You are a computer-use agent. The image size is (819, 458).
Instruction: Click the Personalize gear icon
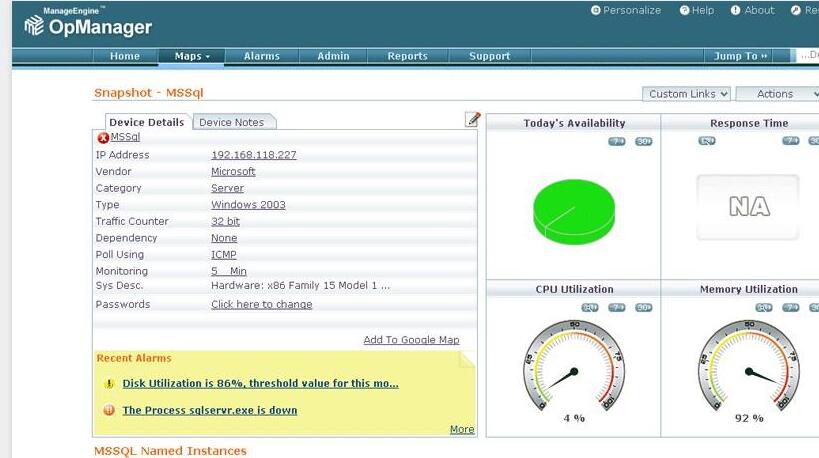(595, 10)
